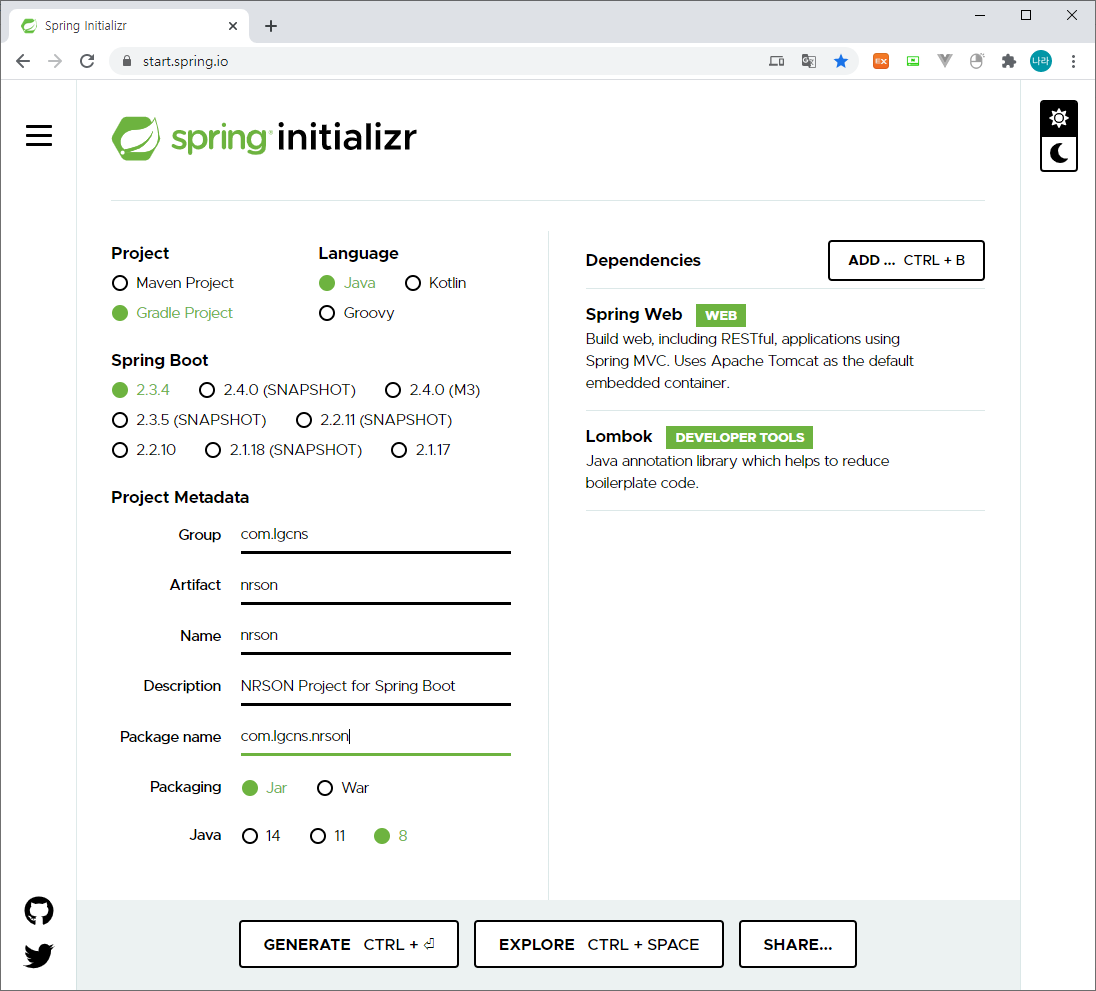Select Maven Project radio
Viewport: 1096px width, 991px height.
tap(173, 283)
